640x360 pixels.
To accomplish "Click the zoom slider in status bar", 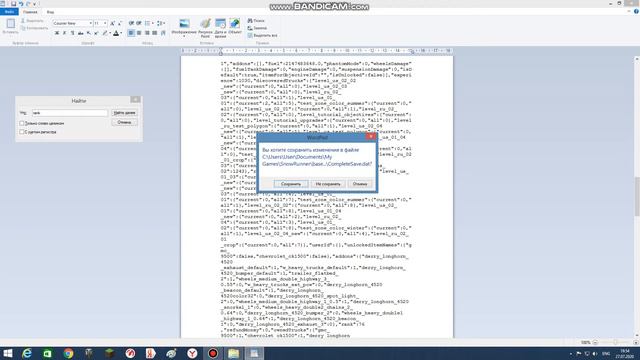I will pos(615,342).
